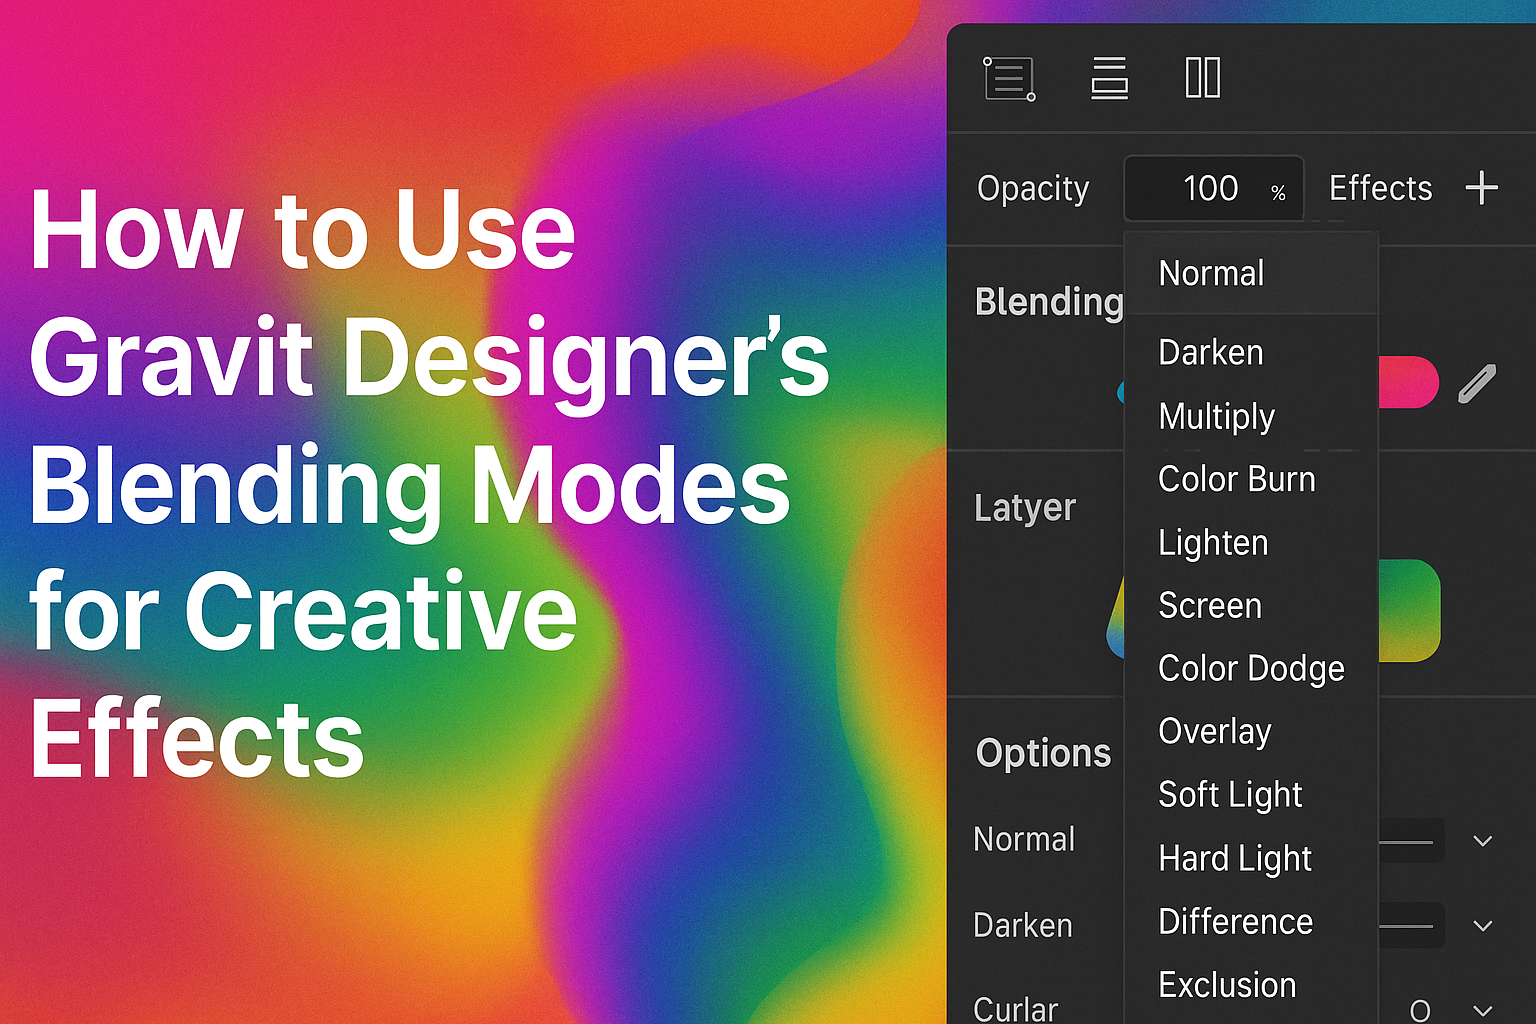The image size is (1536, 1024).
Task: Click the Options section heading
Action: click(1043, 753)
